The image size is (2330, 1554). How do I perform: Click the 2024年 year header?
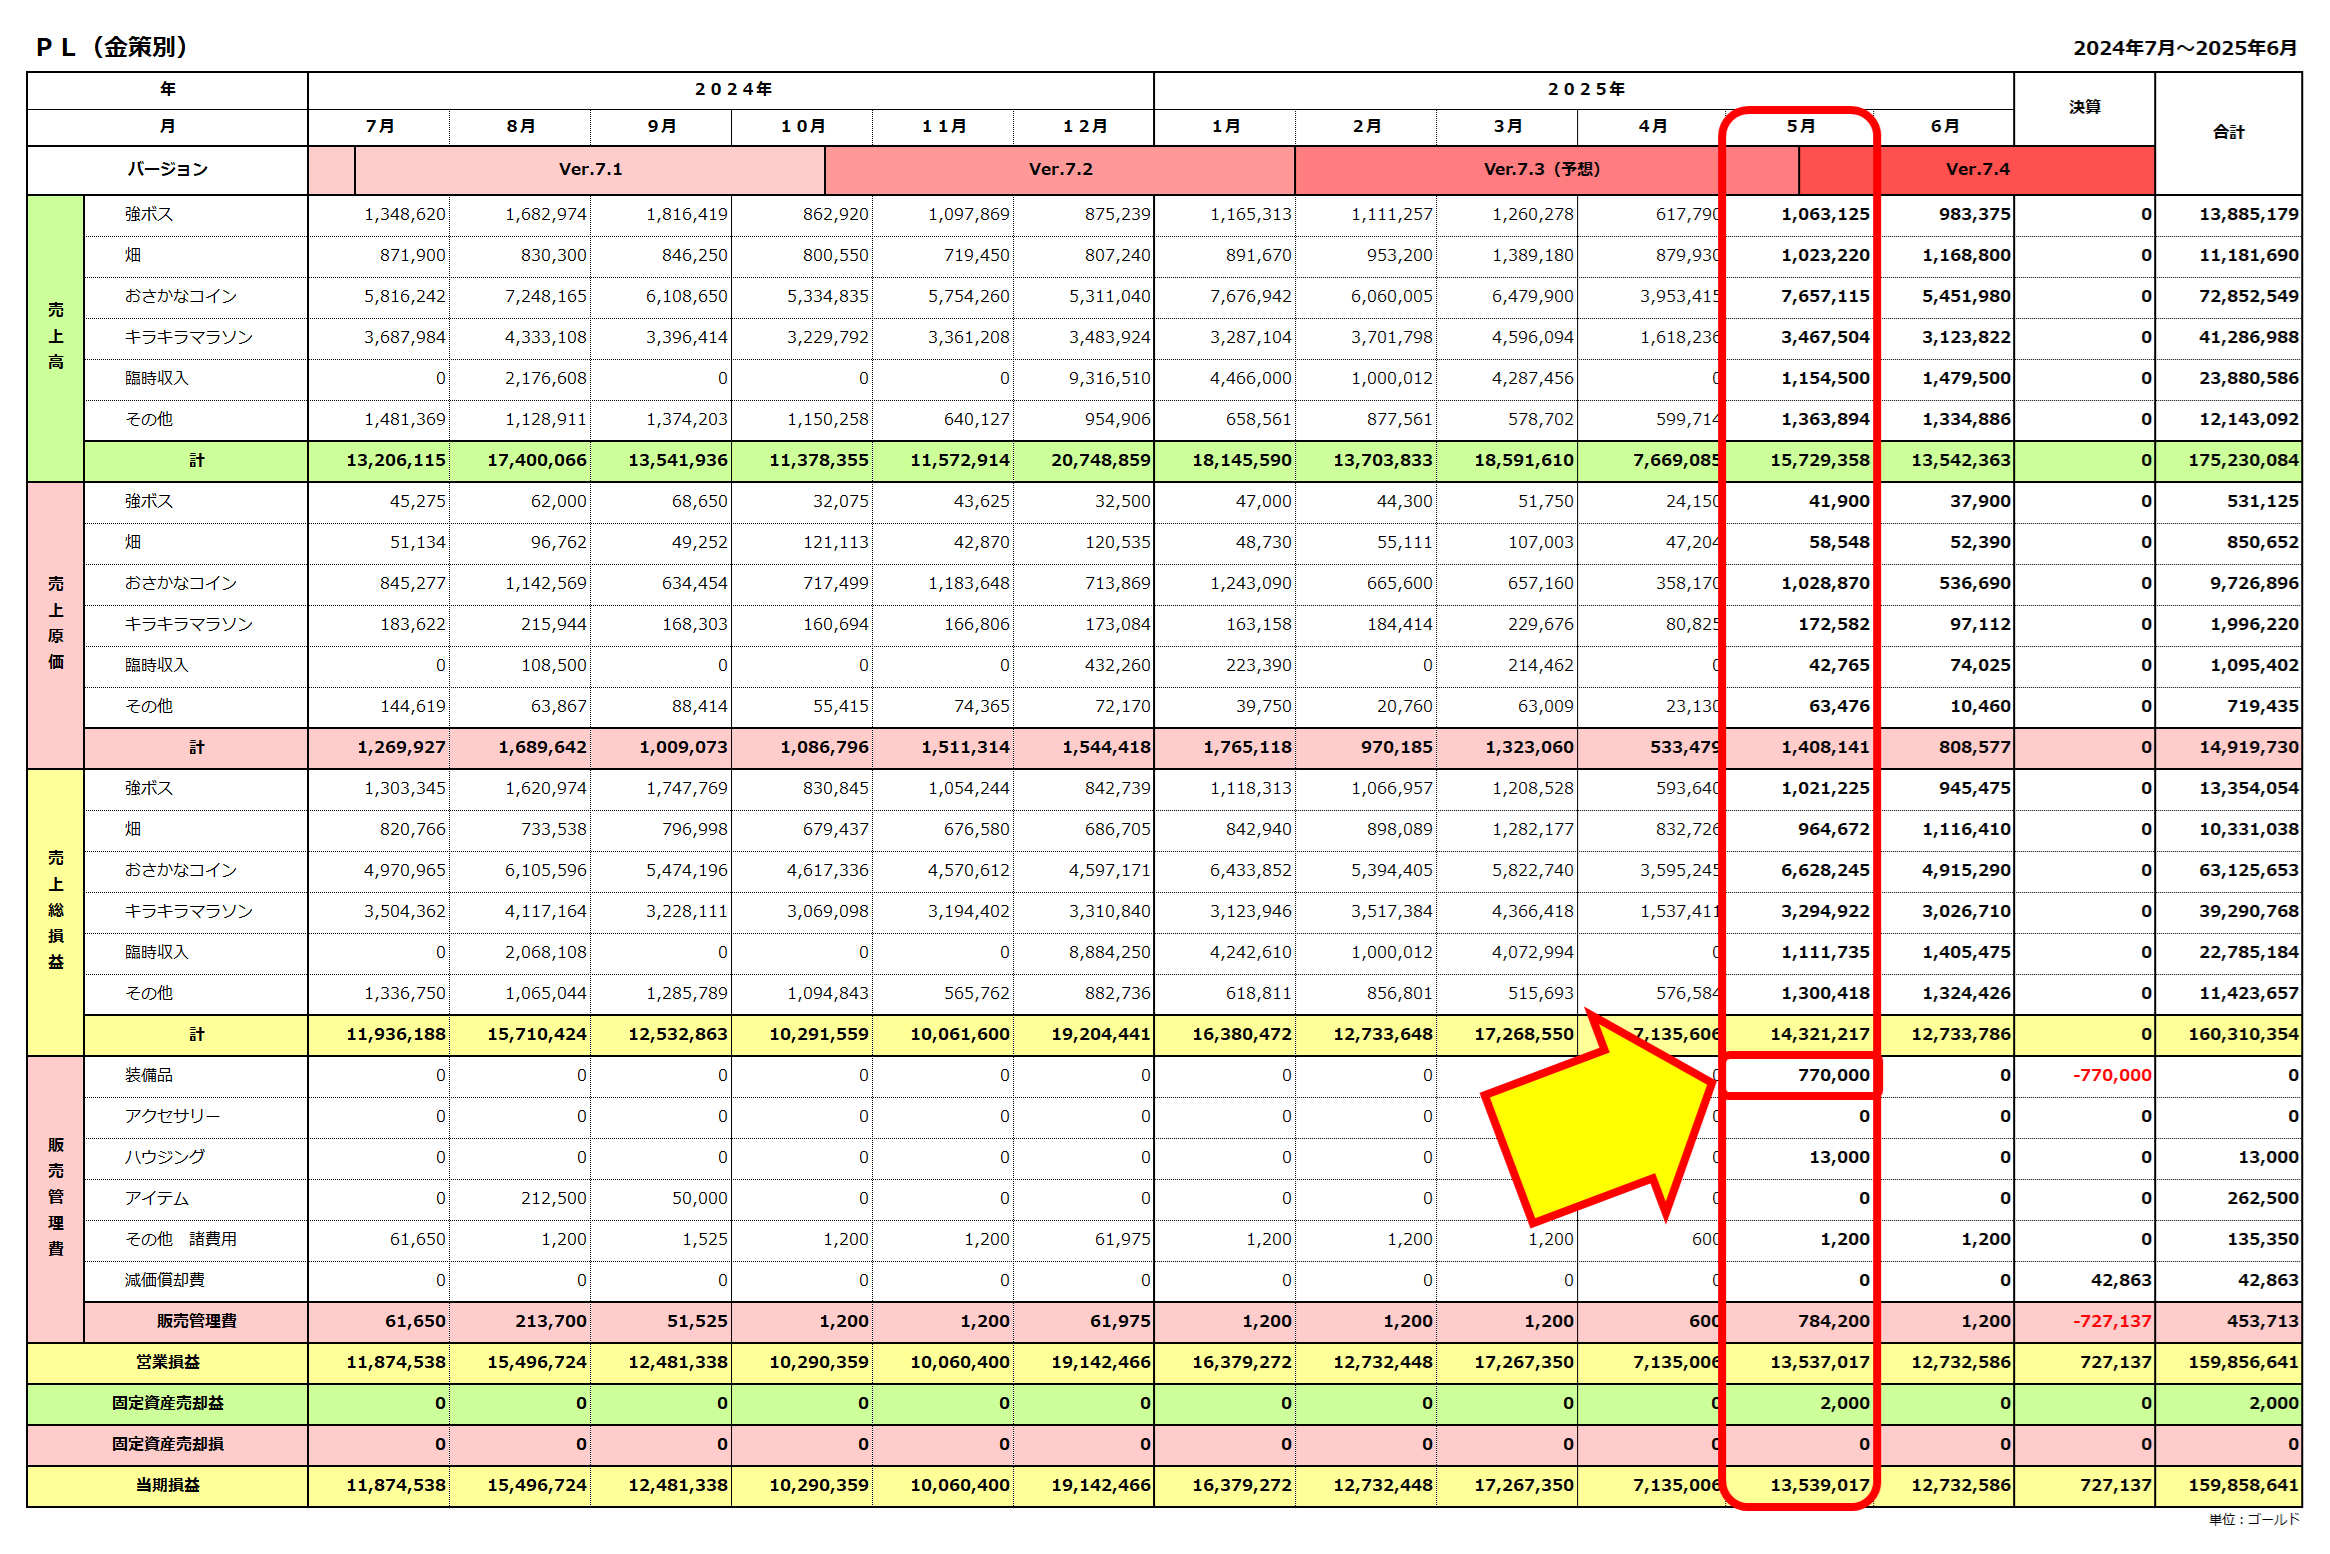(x=732, y=89)
